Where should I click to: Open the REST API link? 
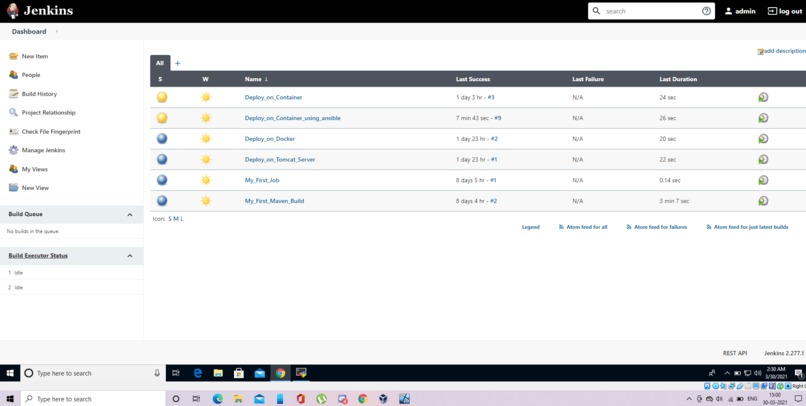(735, 353)
